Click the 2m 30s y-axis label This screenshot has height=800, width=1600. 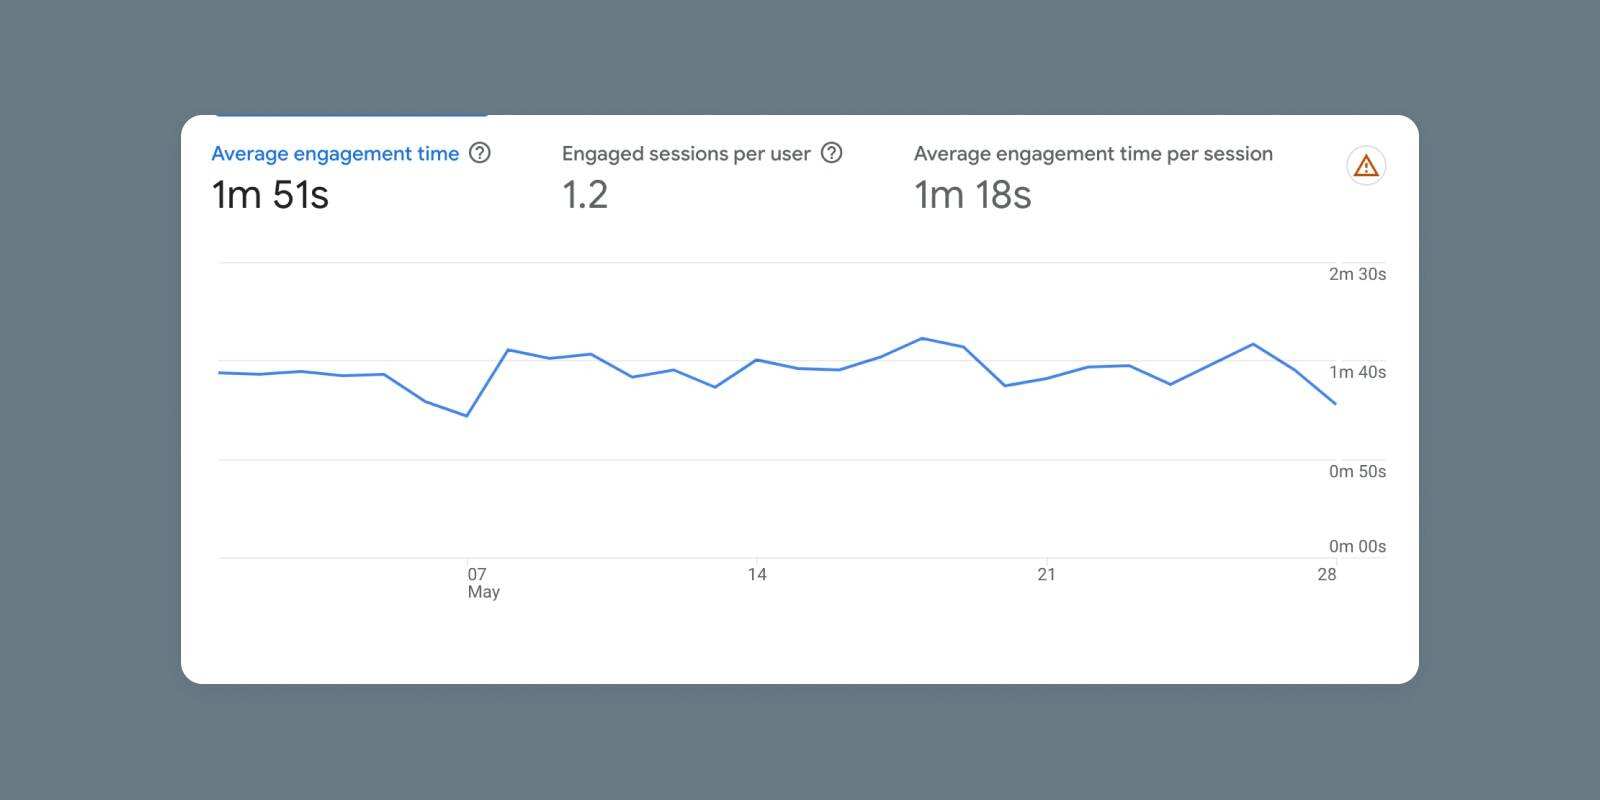coord(1357,274)
